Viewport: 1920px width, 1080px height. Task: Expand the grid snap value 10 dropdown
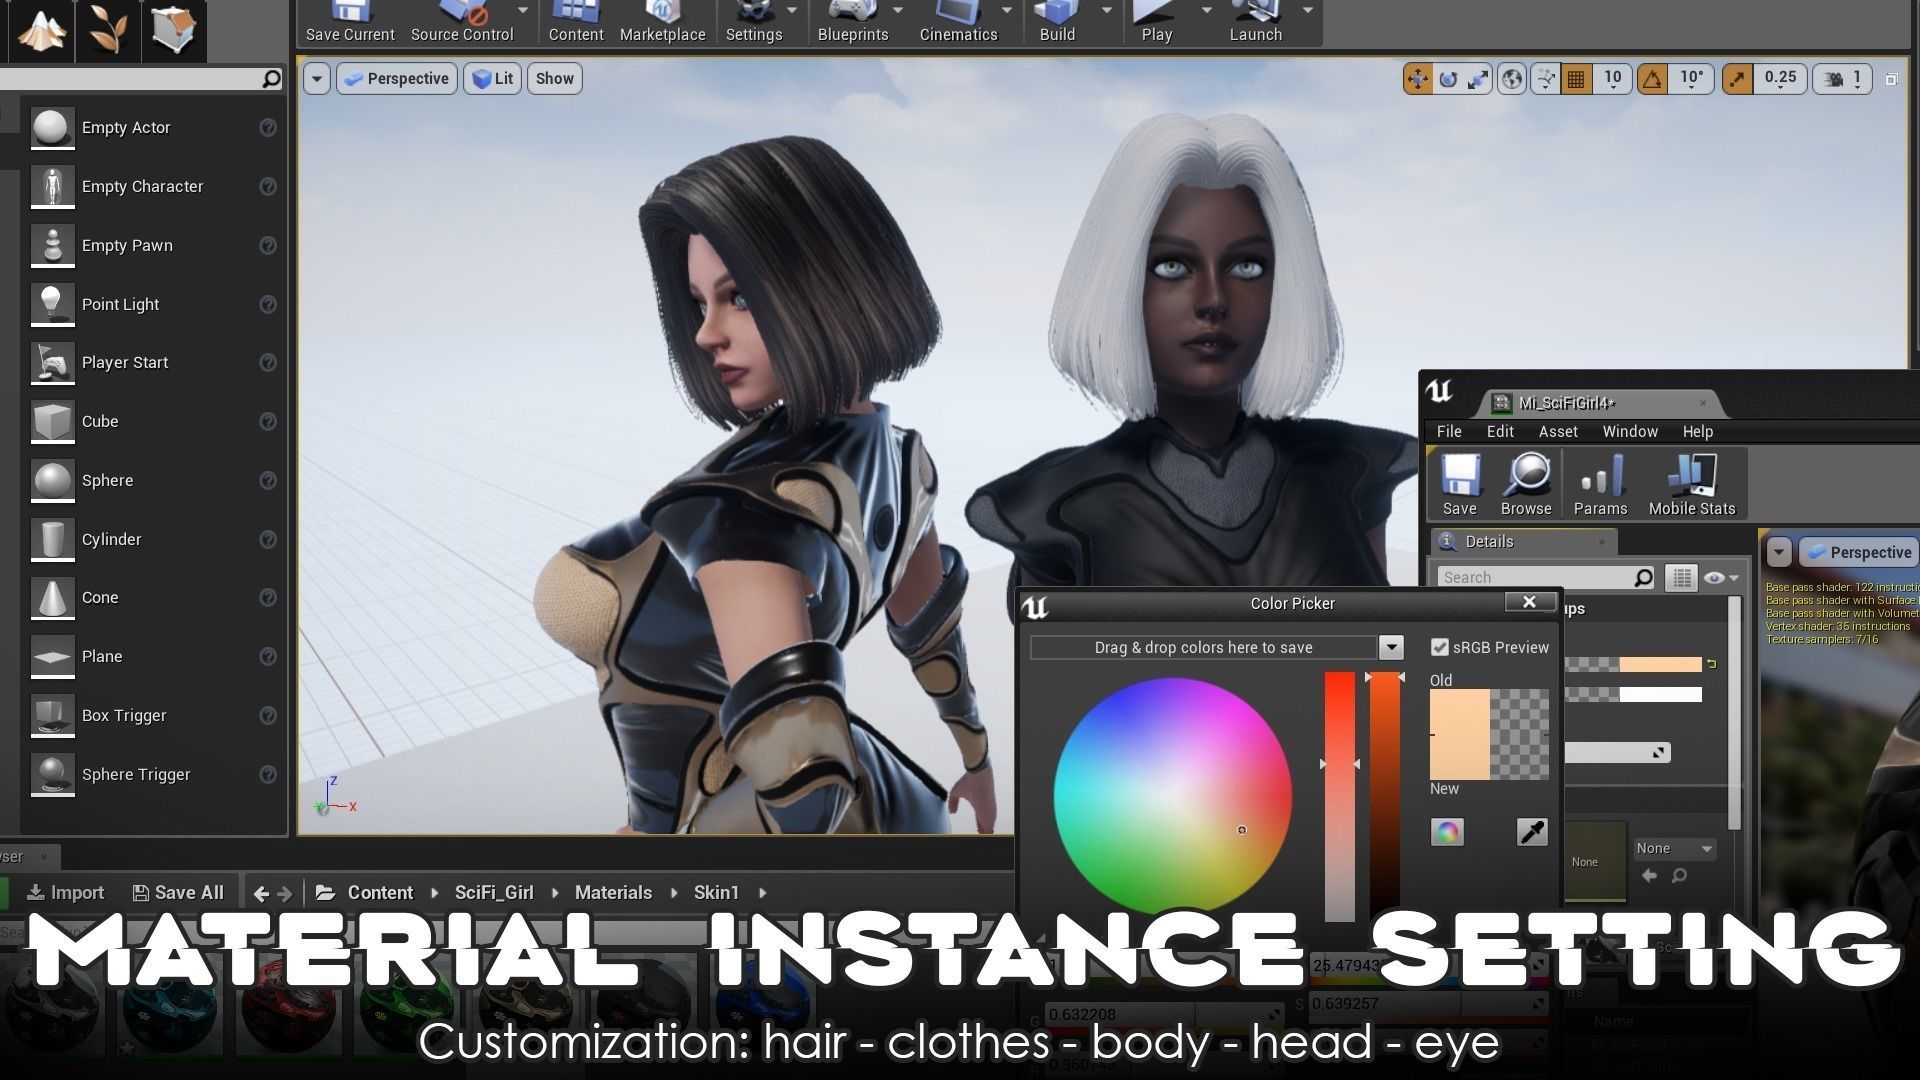[x=1613, y=79]
